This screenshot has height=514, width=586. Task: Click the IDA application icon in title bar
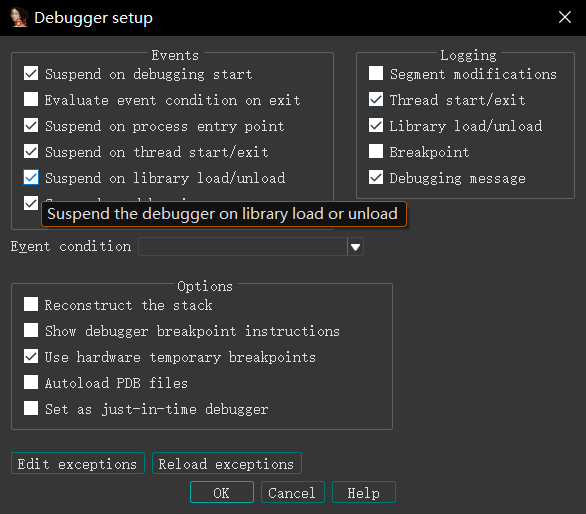tap(19, 17)
